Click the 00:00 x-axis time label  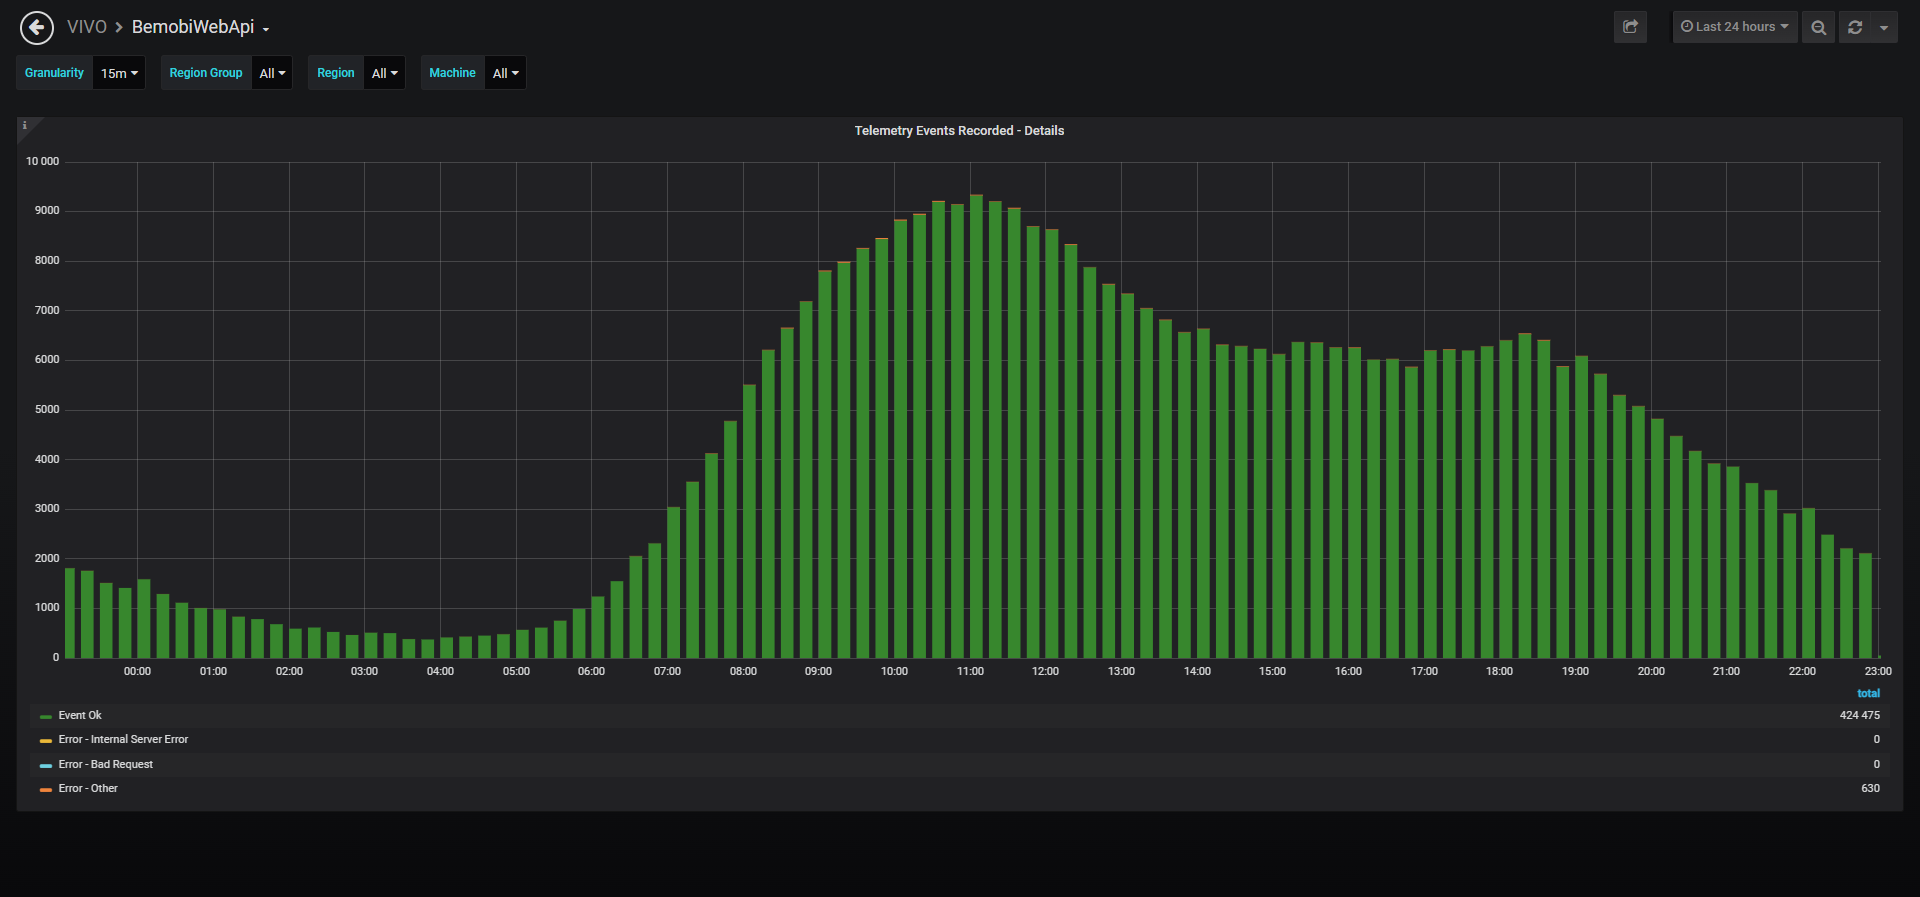(x=137, y=672)
